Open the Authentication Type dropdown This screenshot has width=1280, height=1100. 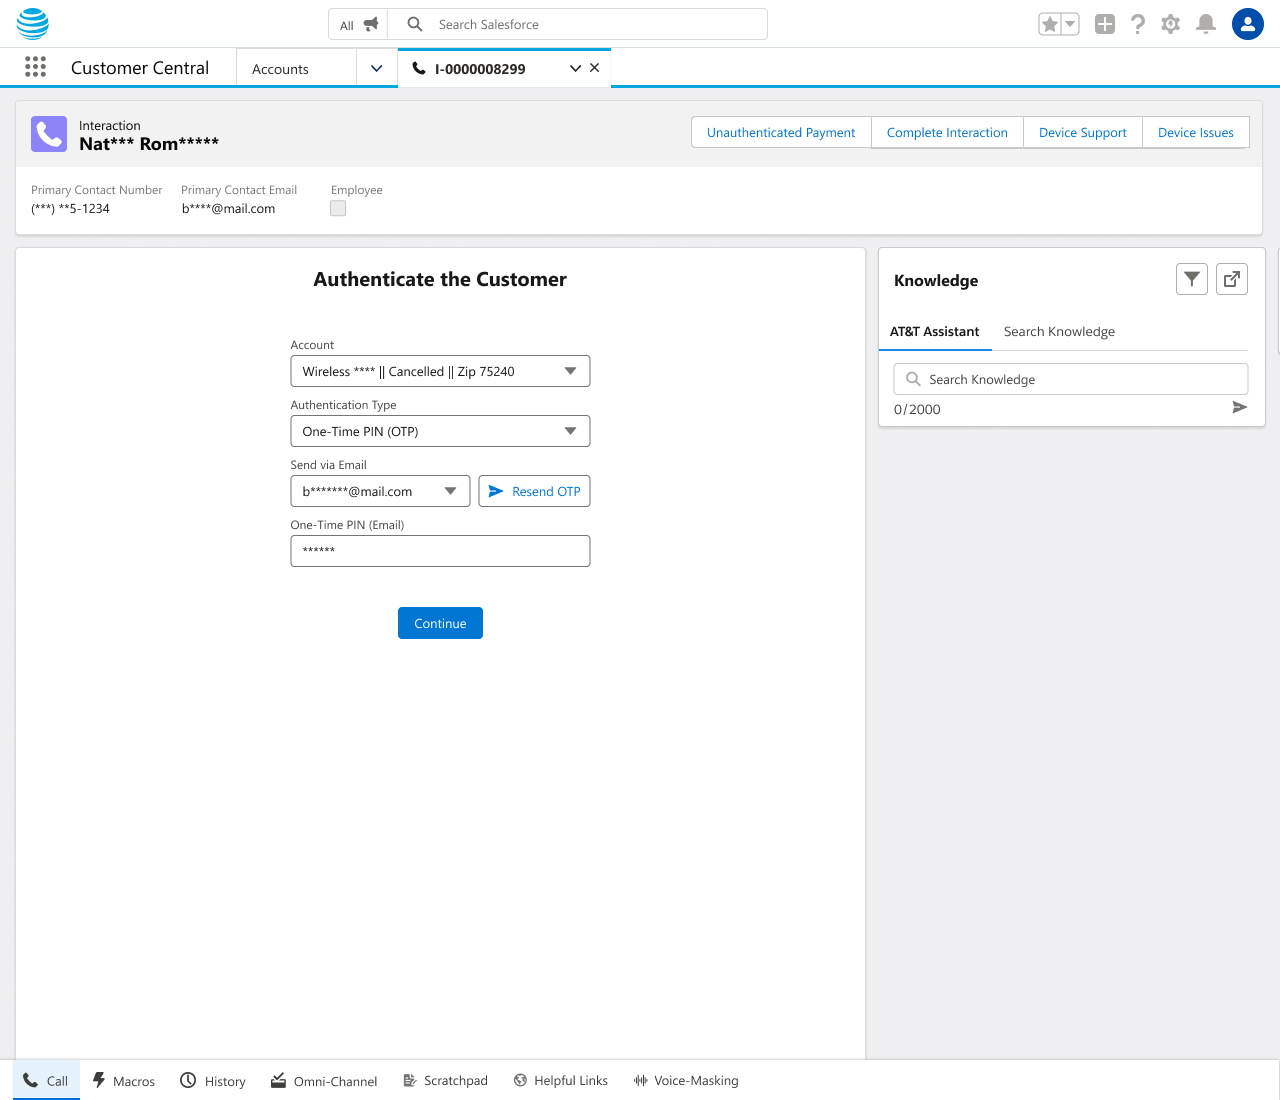440,431
